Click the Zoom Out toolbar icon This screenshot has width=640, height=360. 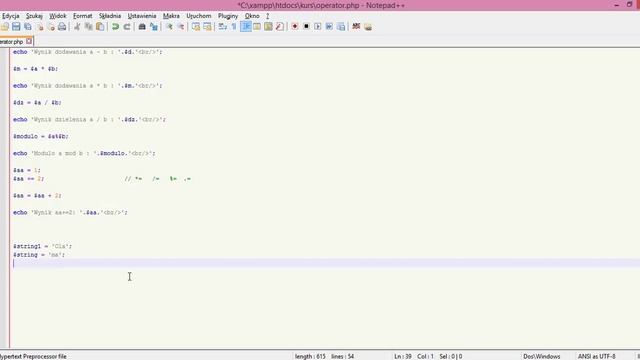(x=180, y=27)
